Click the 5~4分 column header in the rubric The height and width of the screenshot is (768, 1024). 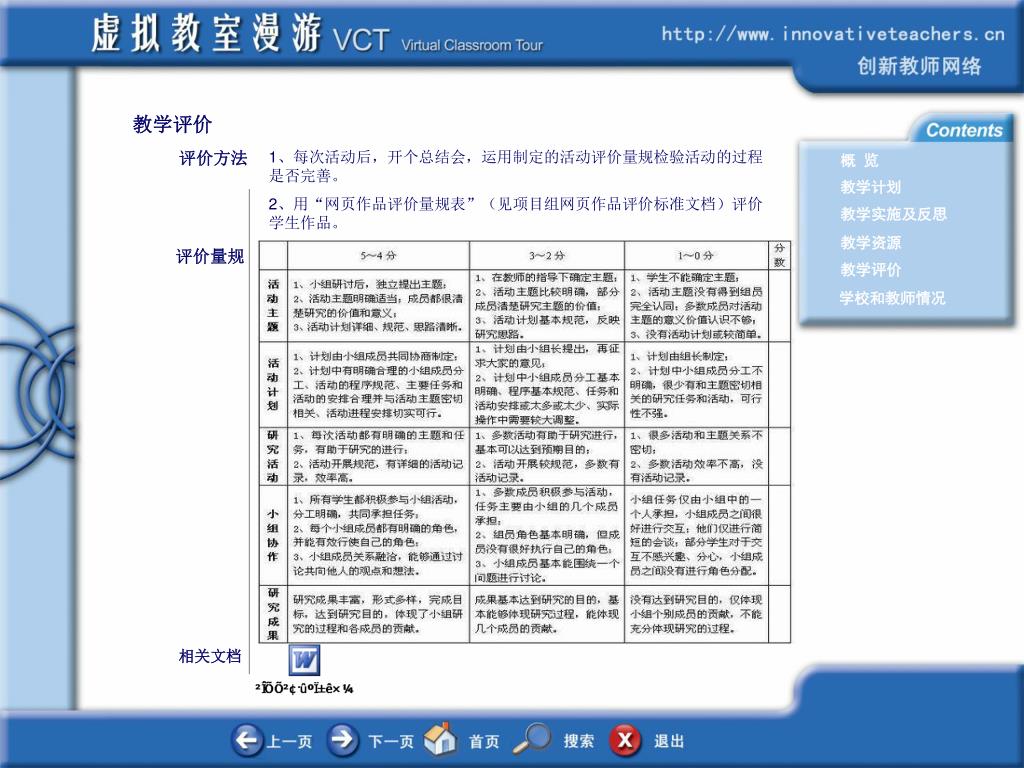tap(379, 255)
